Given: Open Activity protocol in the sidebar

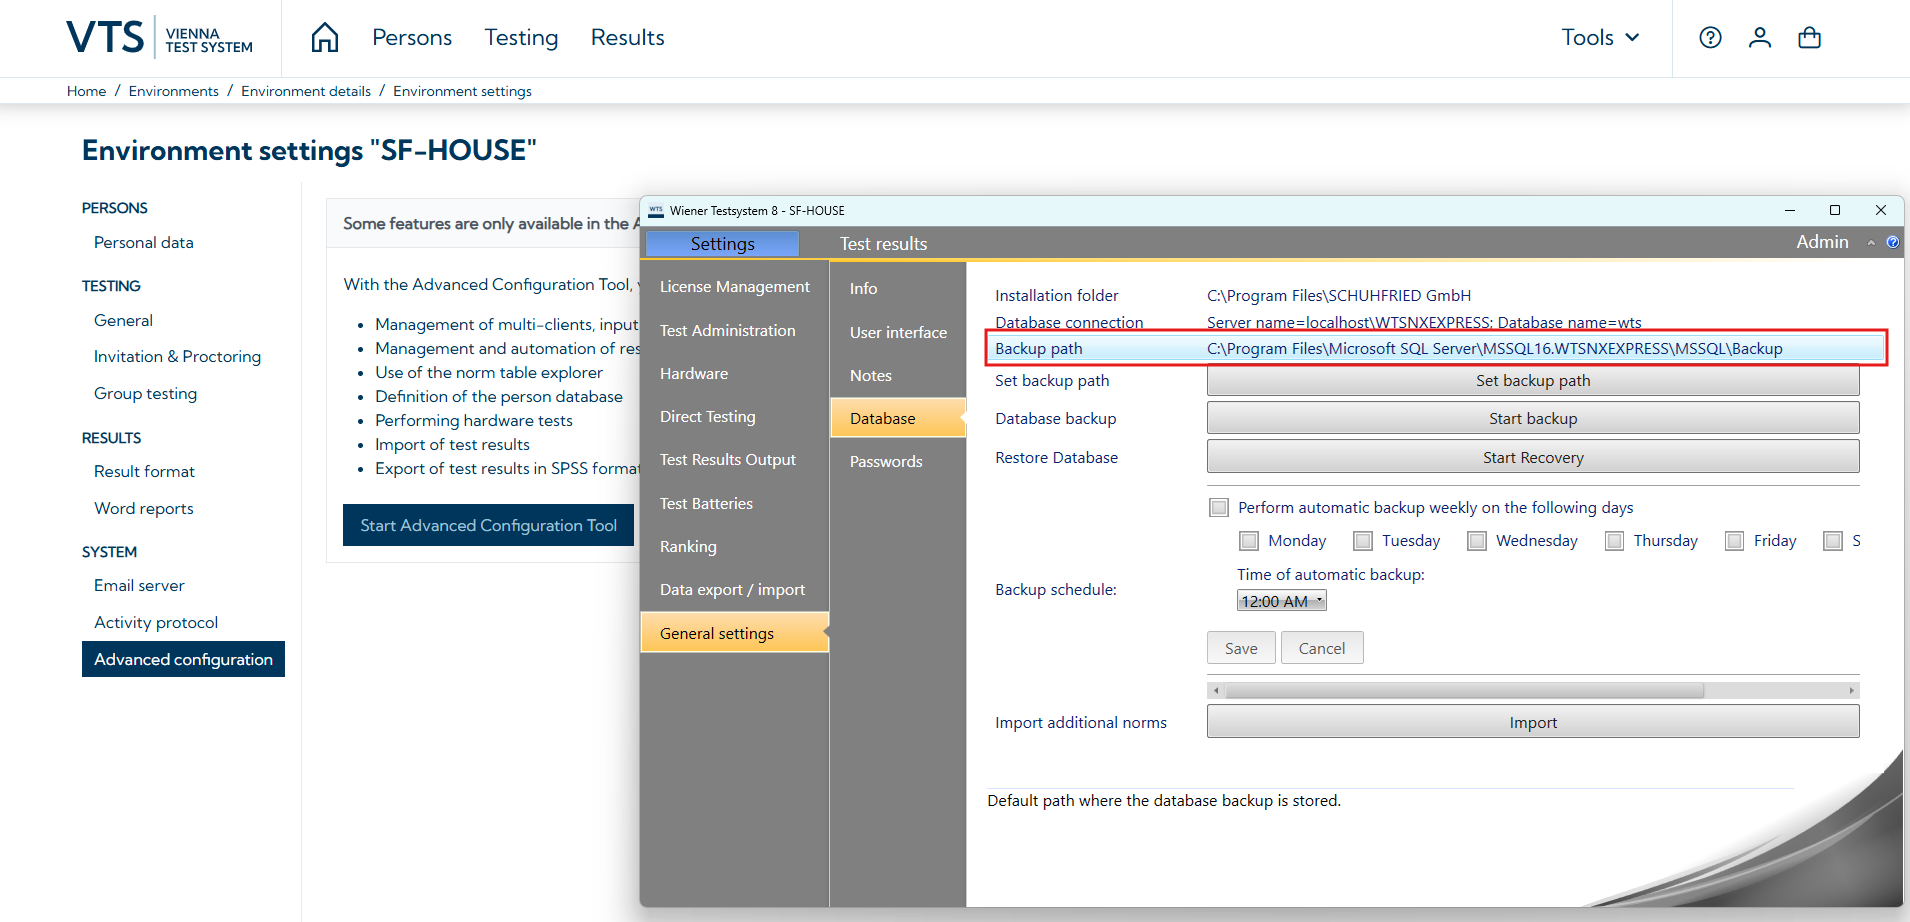Looking at the screenshot, I should point(156,623).
